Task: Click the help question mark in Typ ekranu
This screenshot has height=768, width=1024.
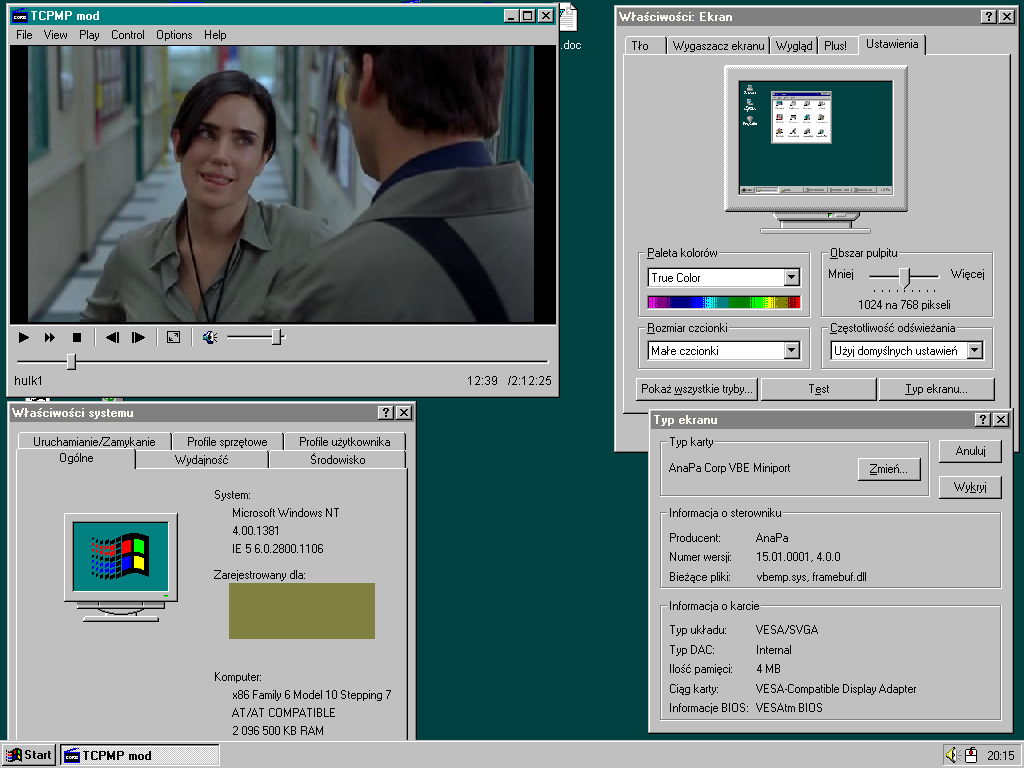Action: (x=983, y=420)
